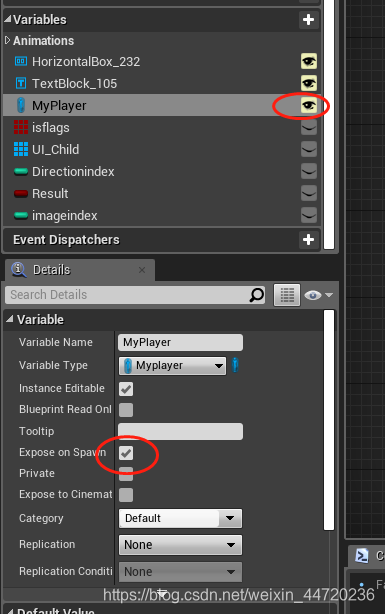This screenshot has height=614, width=385.
Task: Open the Variable Type dropdown
Action: click(172, 366)
